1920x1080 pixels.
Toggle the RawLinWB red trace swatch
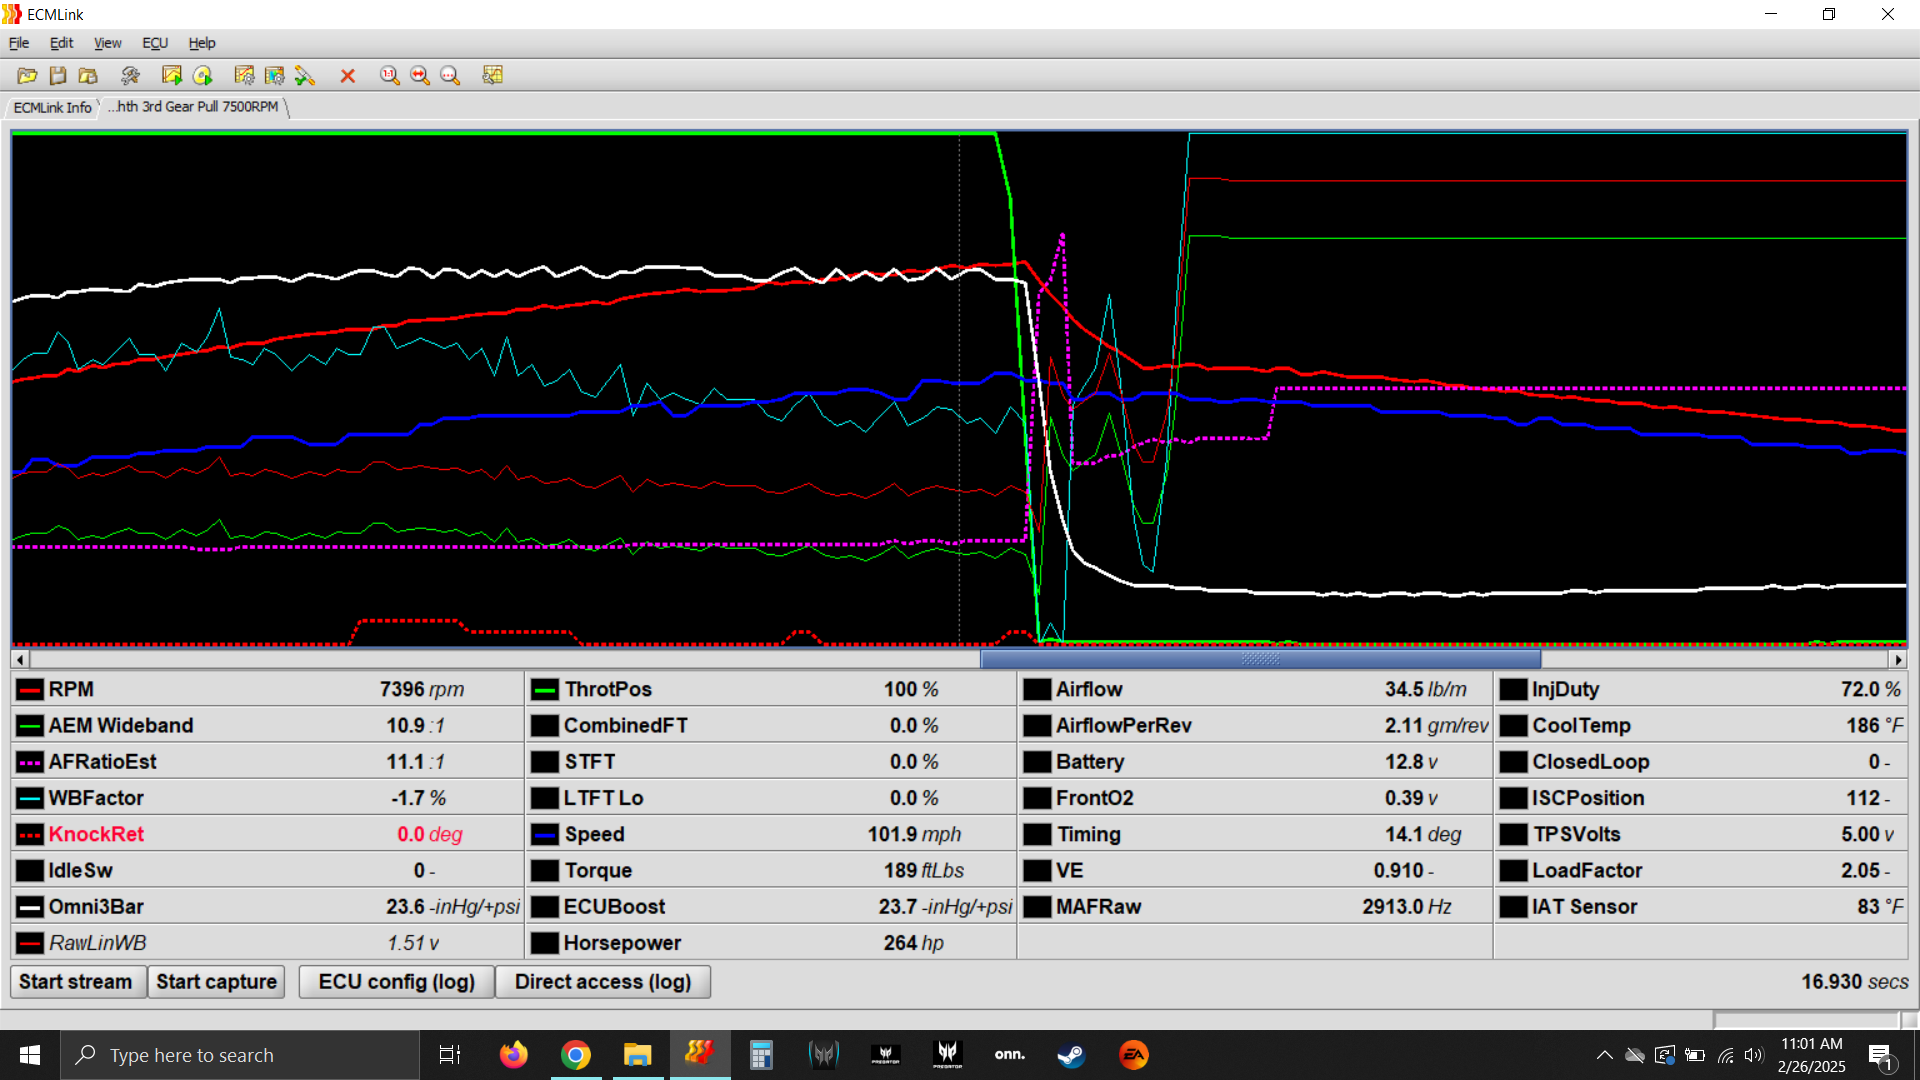point(30,943)
